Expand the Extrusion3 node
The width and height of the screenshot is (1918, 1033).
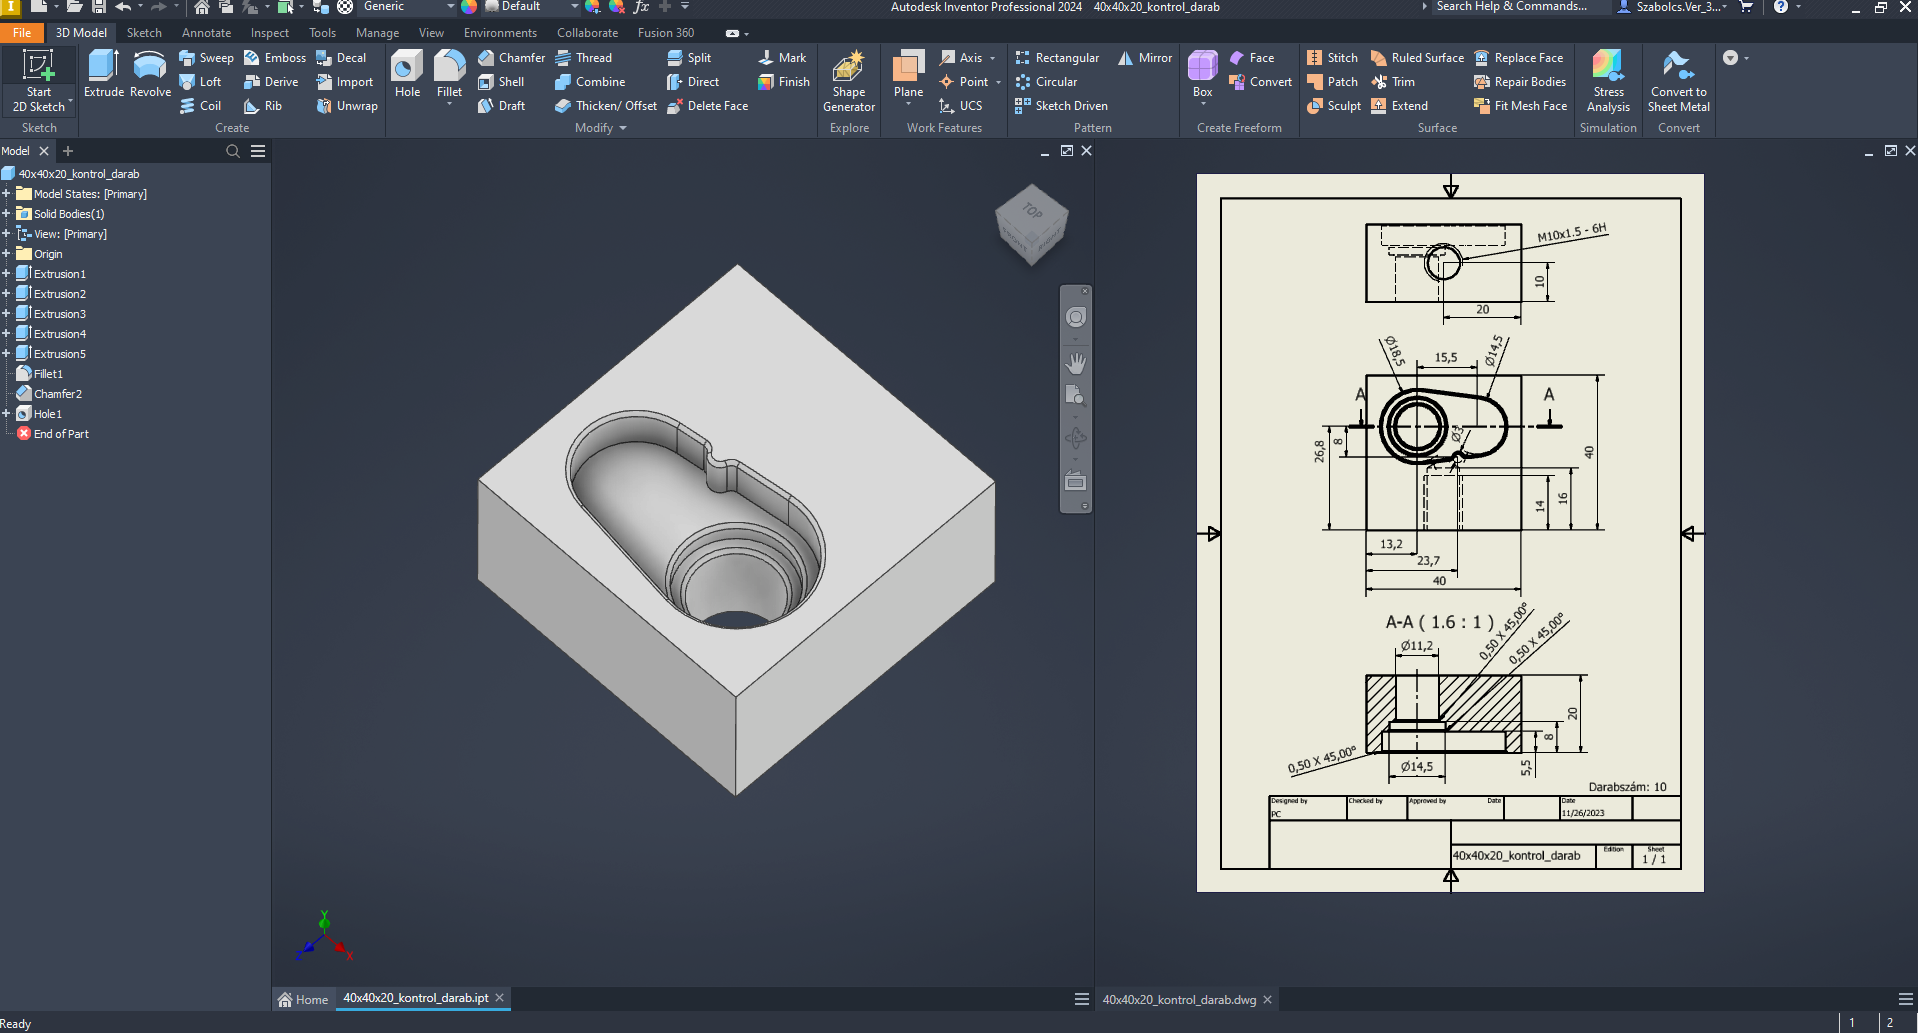pos(6,314)
